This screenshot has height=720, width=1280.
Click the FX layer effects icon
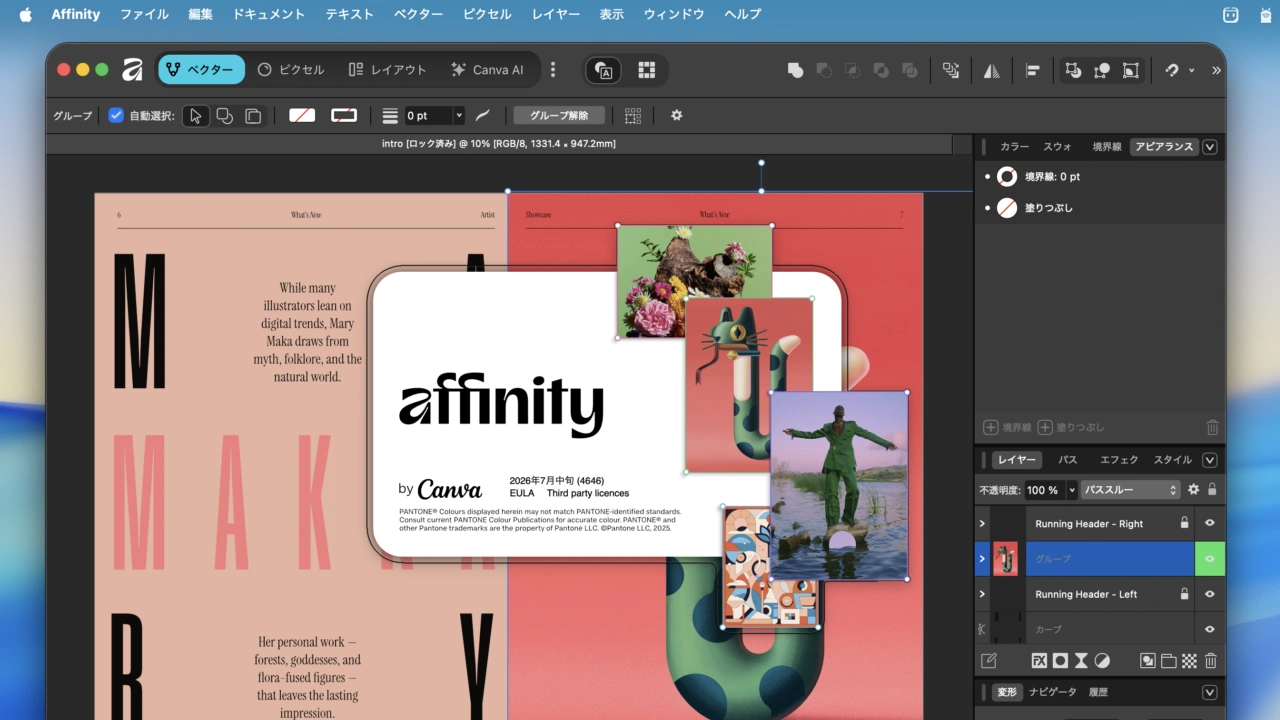(1039, 661)
